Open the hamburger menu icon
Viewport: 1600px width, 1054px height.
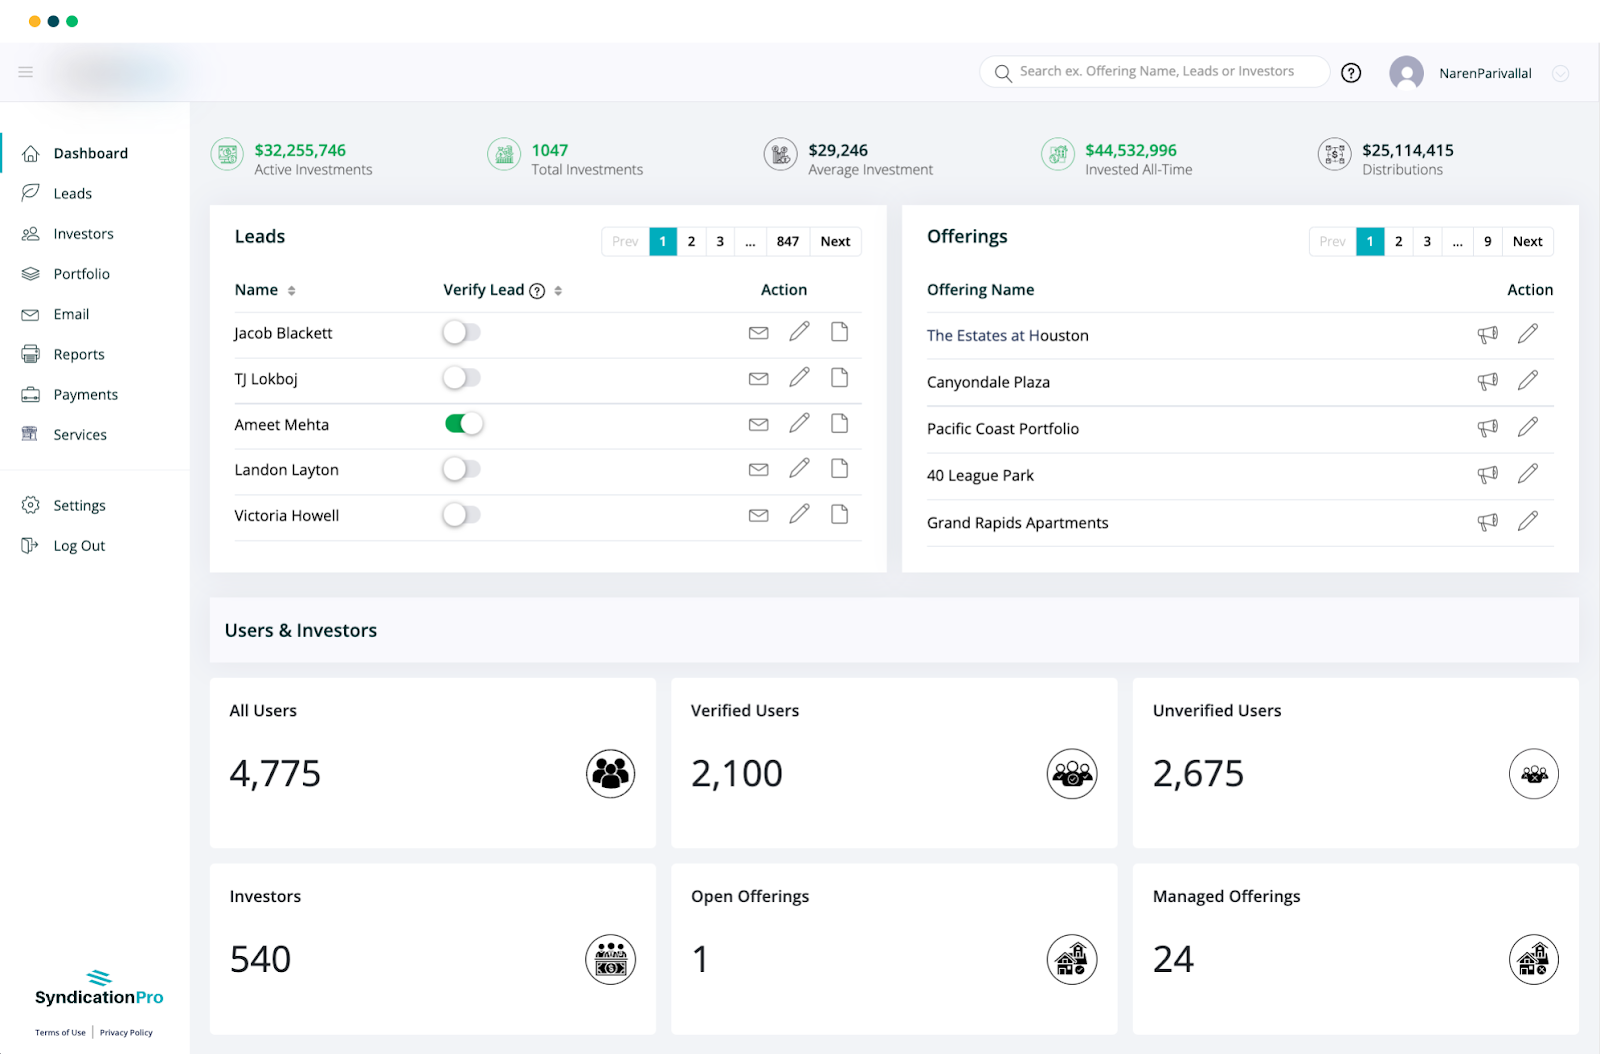pos(26,72)
